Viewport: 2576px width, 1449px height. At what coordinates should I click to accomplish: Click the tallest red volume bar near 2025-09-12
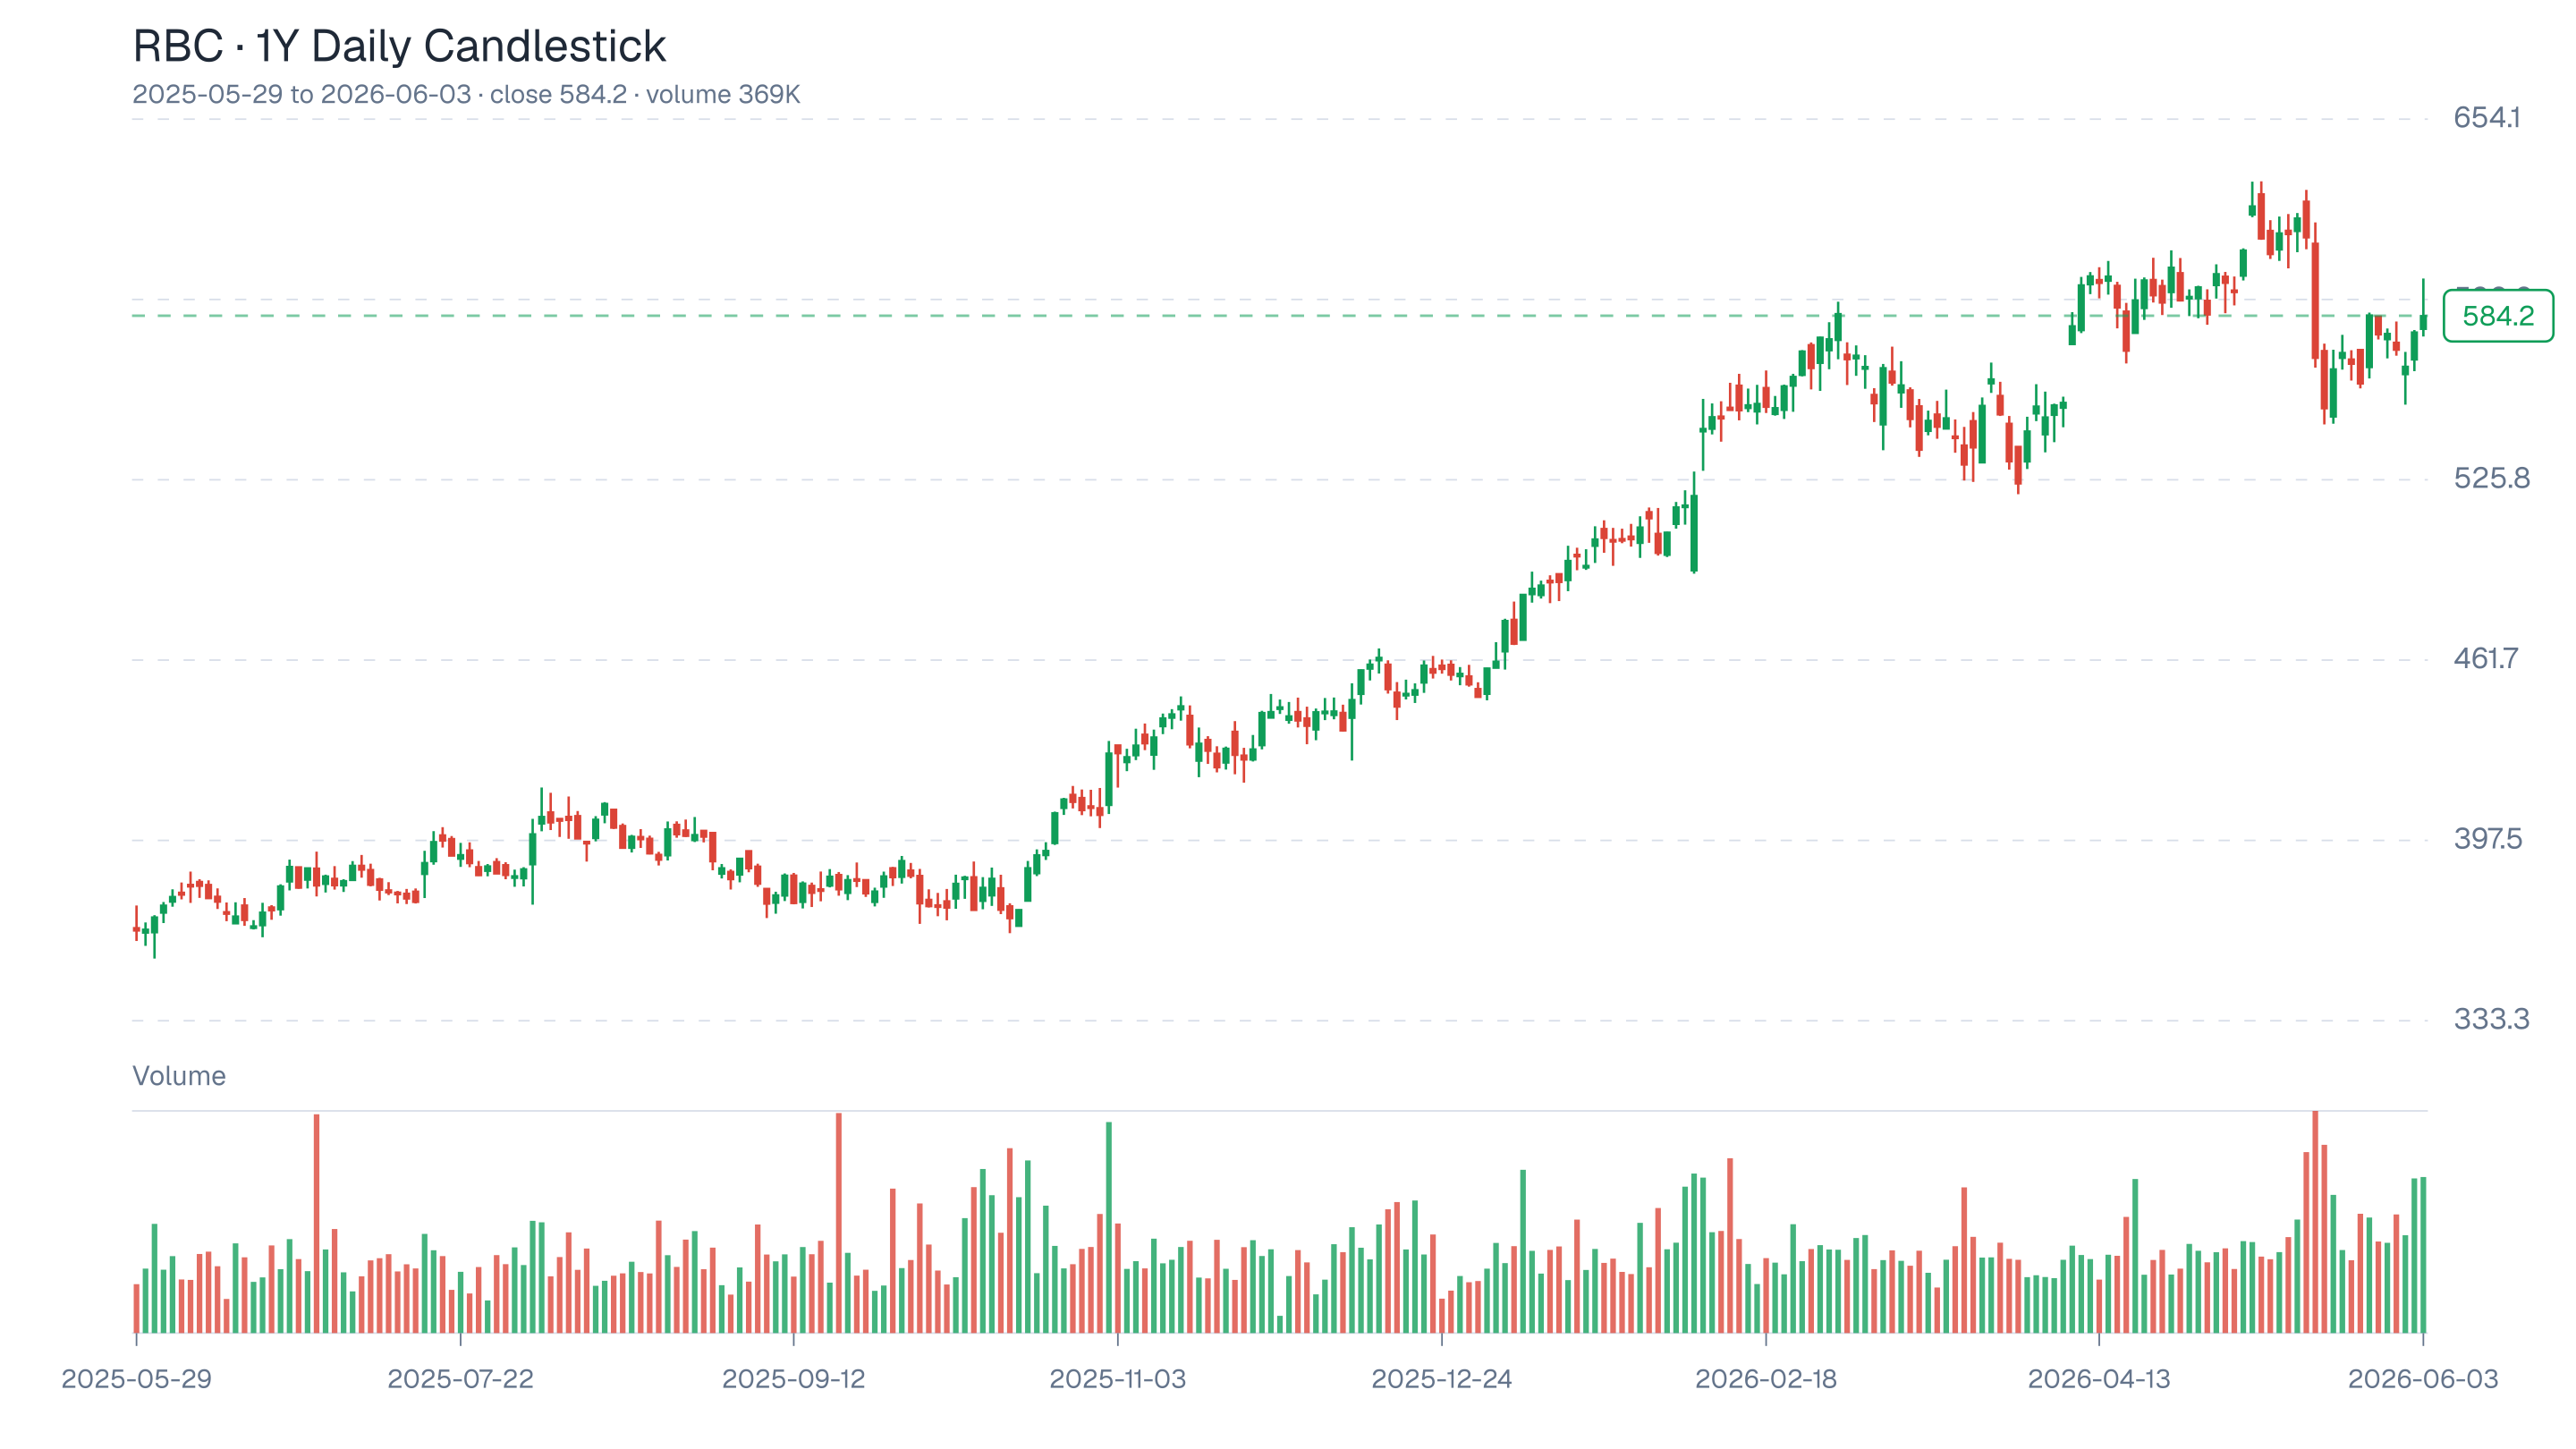click(x=839, y=1223)
